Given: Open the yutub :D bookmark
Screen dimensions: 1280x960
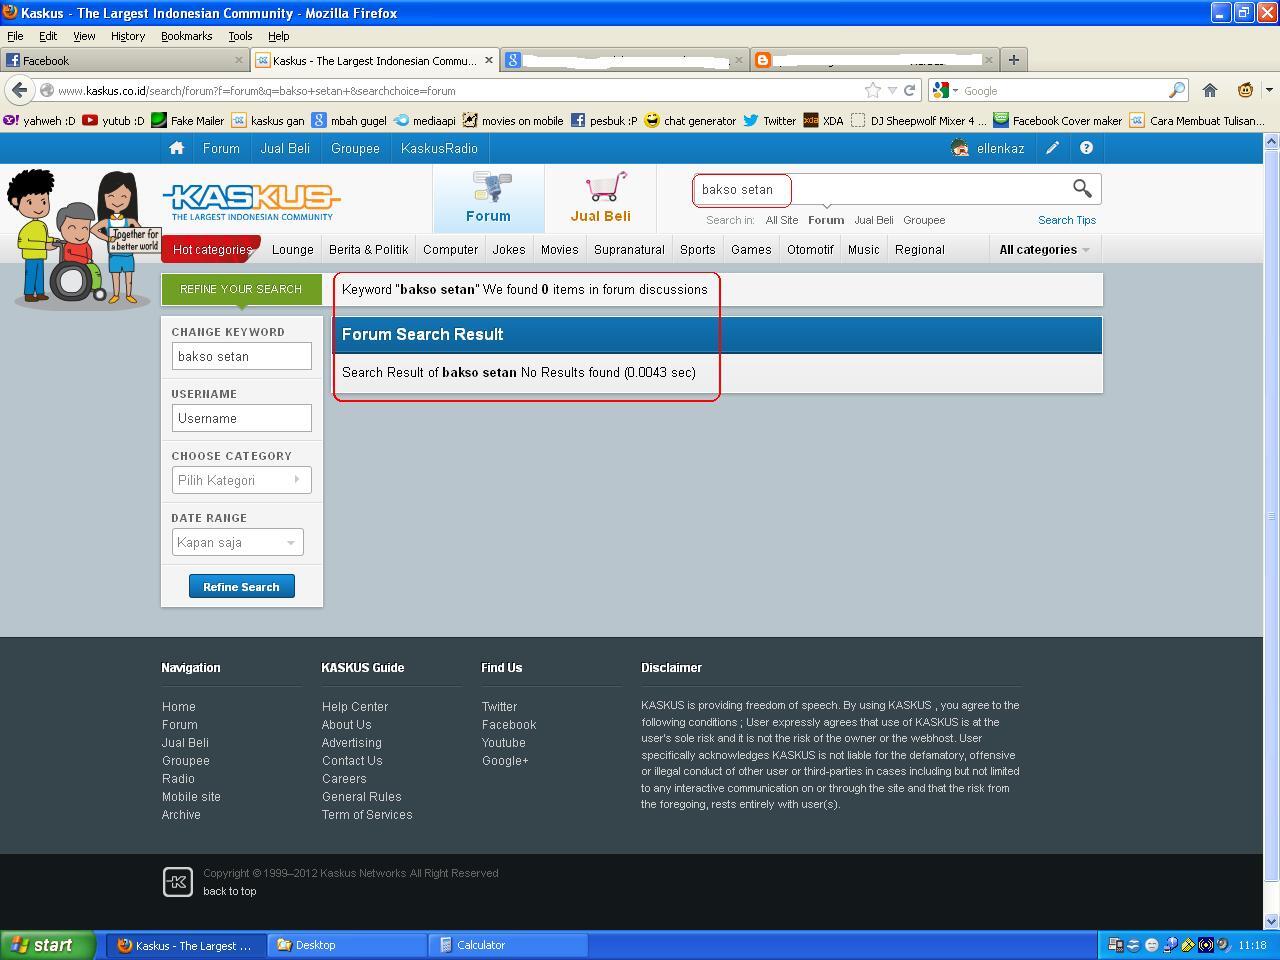Looking at the screenshot, I should point(113,120).
